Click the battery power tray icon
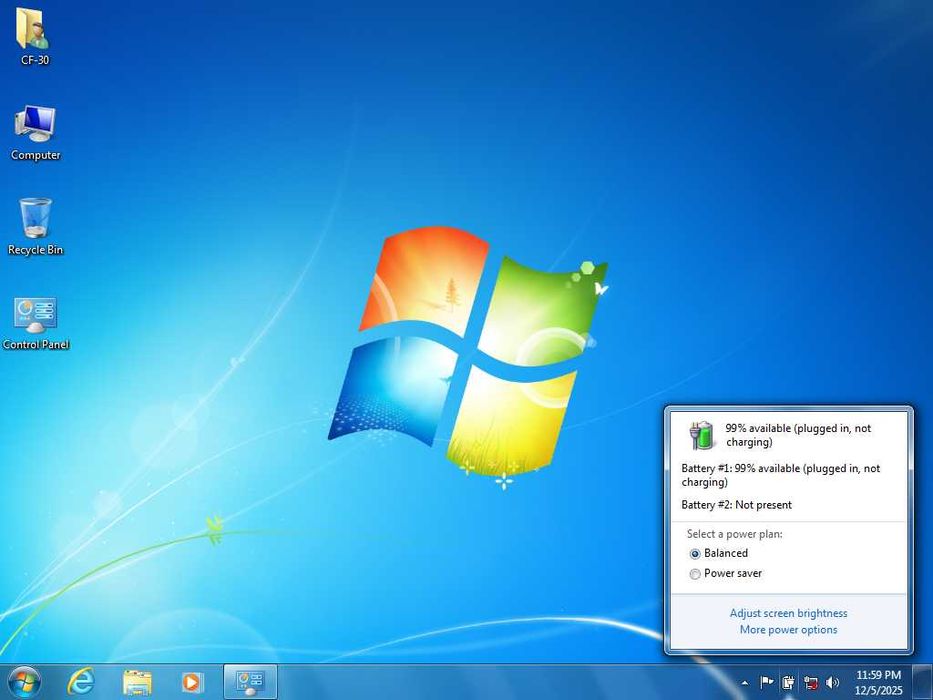 point(788,682)
